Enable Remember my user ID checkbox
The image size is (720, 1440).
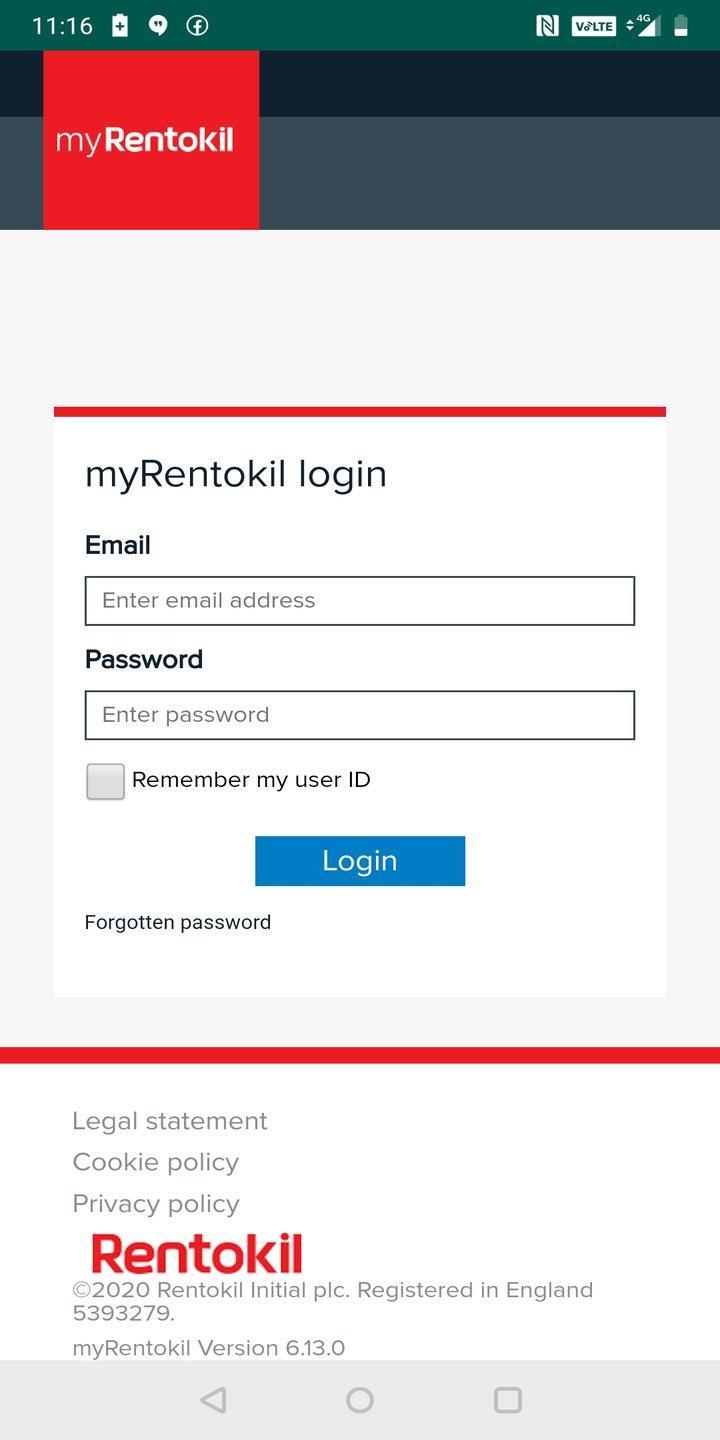point(105,781)
